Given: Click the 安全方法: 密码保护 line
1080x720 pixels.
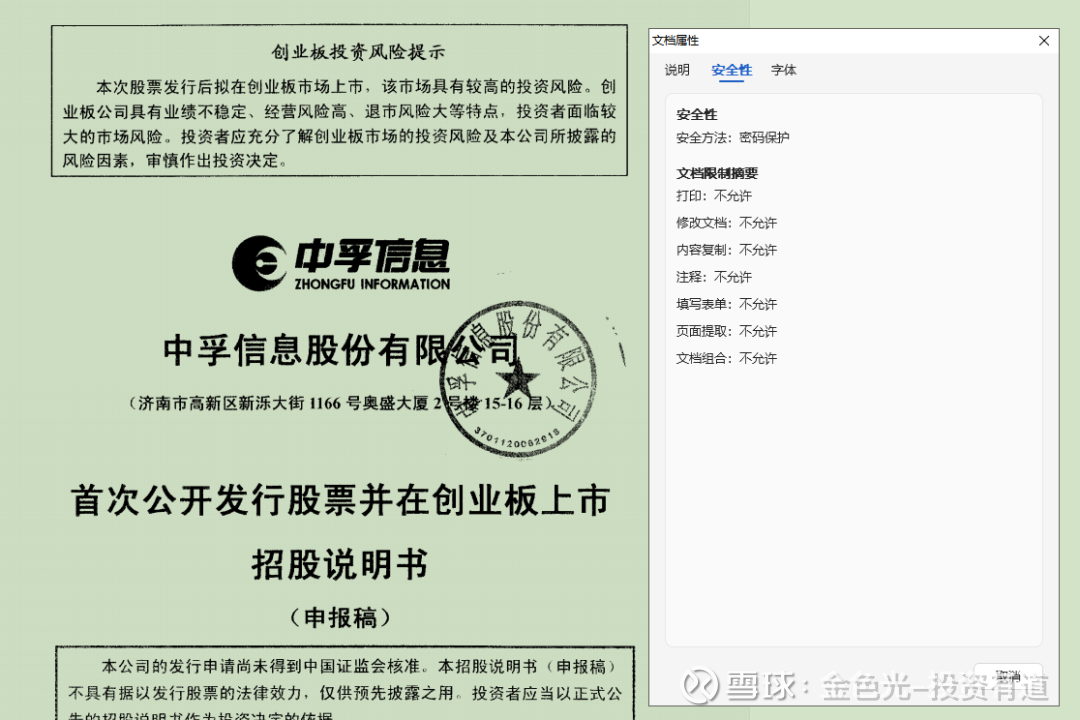Looking at the screenshot, I should pyautogui.click(x=732, y=138).
